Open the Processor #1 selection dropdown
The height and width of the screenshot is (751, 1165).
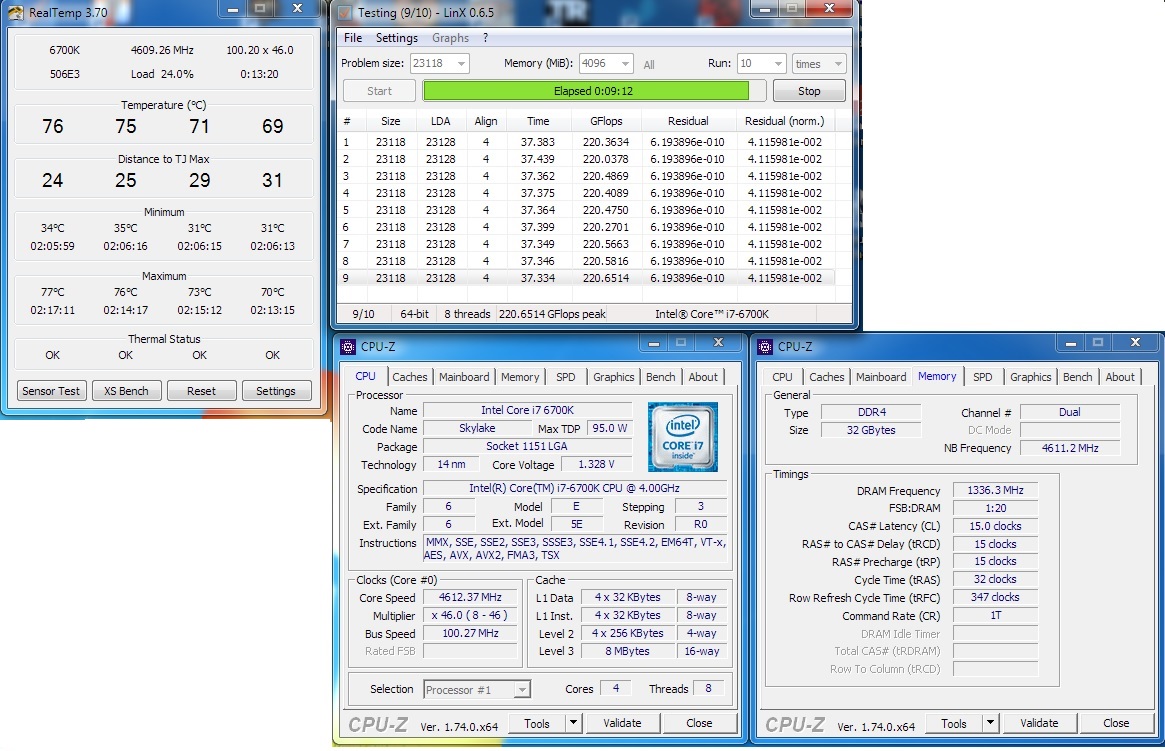coord(522,690)
